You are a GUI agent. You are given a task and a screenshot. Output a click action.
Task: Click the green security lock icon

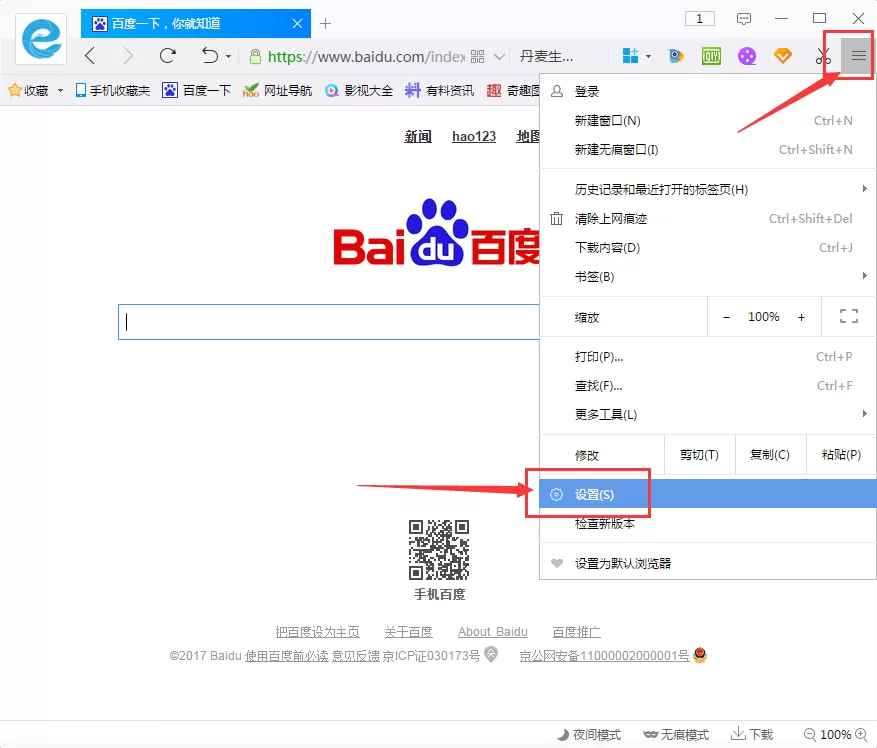[255, 57]
